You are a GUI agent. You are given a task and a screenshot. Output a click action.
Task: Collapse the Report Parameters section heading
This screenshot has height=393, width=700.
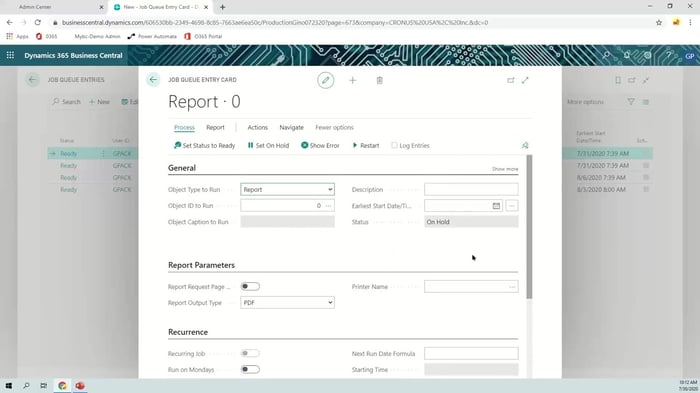[x=201, y=265]
